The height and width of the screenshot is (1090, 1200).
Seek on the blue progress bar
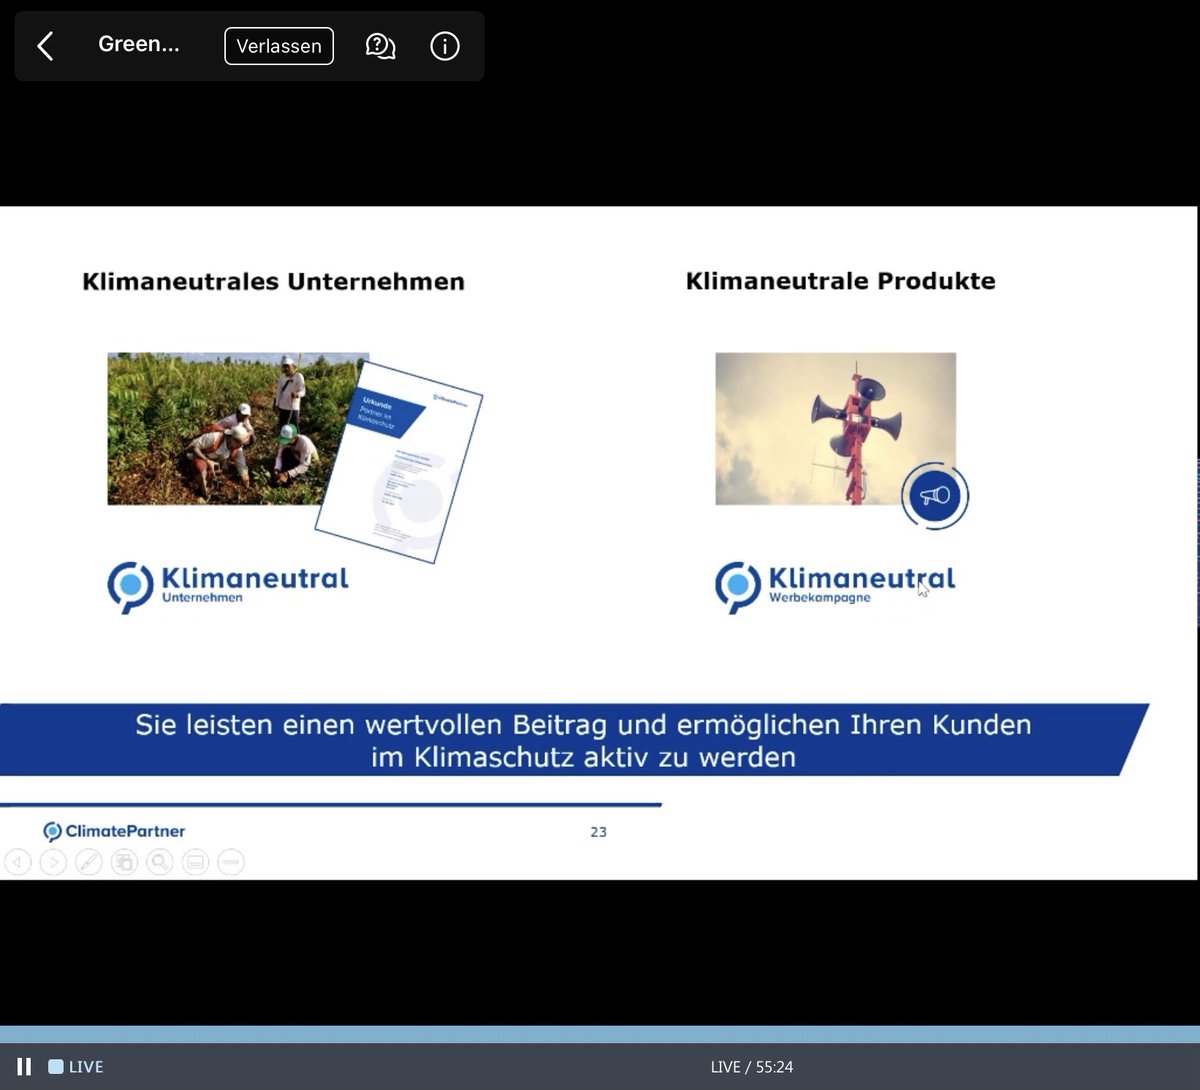click(x=600, y=1034)
